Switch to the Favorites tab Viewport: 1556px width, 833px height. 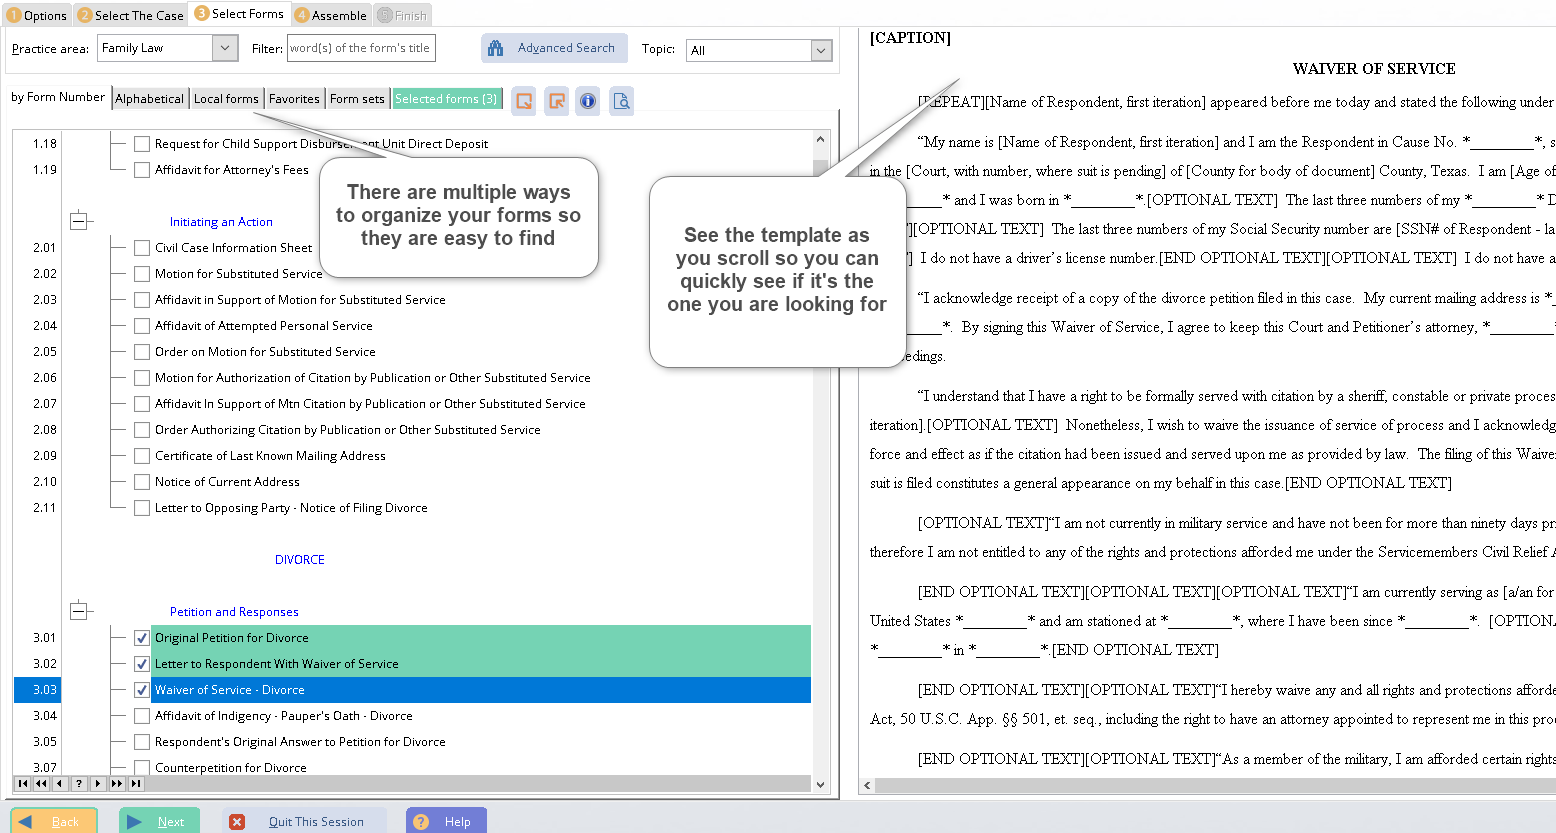point(294,98)
